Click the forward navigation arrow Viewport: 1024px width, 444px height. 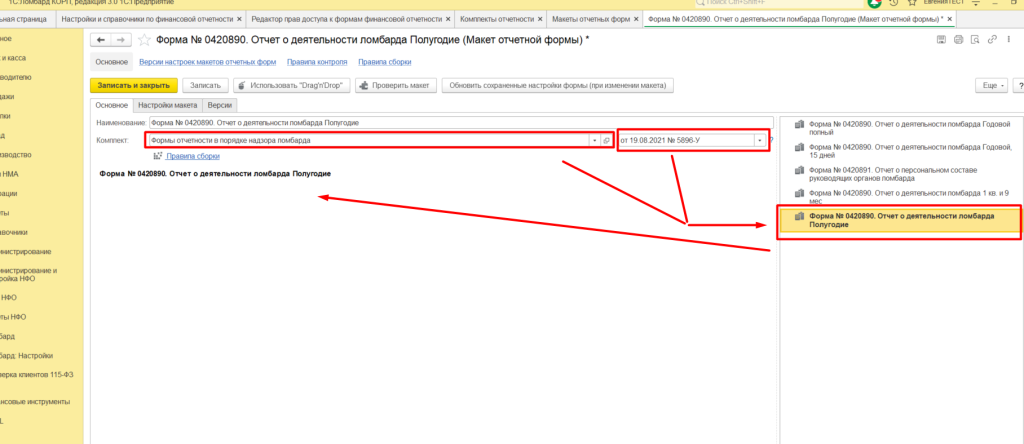(120, 39)
